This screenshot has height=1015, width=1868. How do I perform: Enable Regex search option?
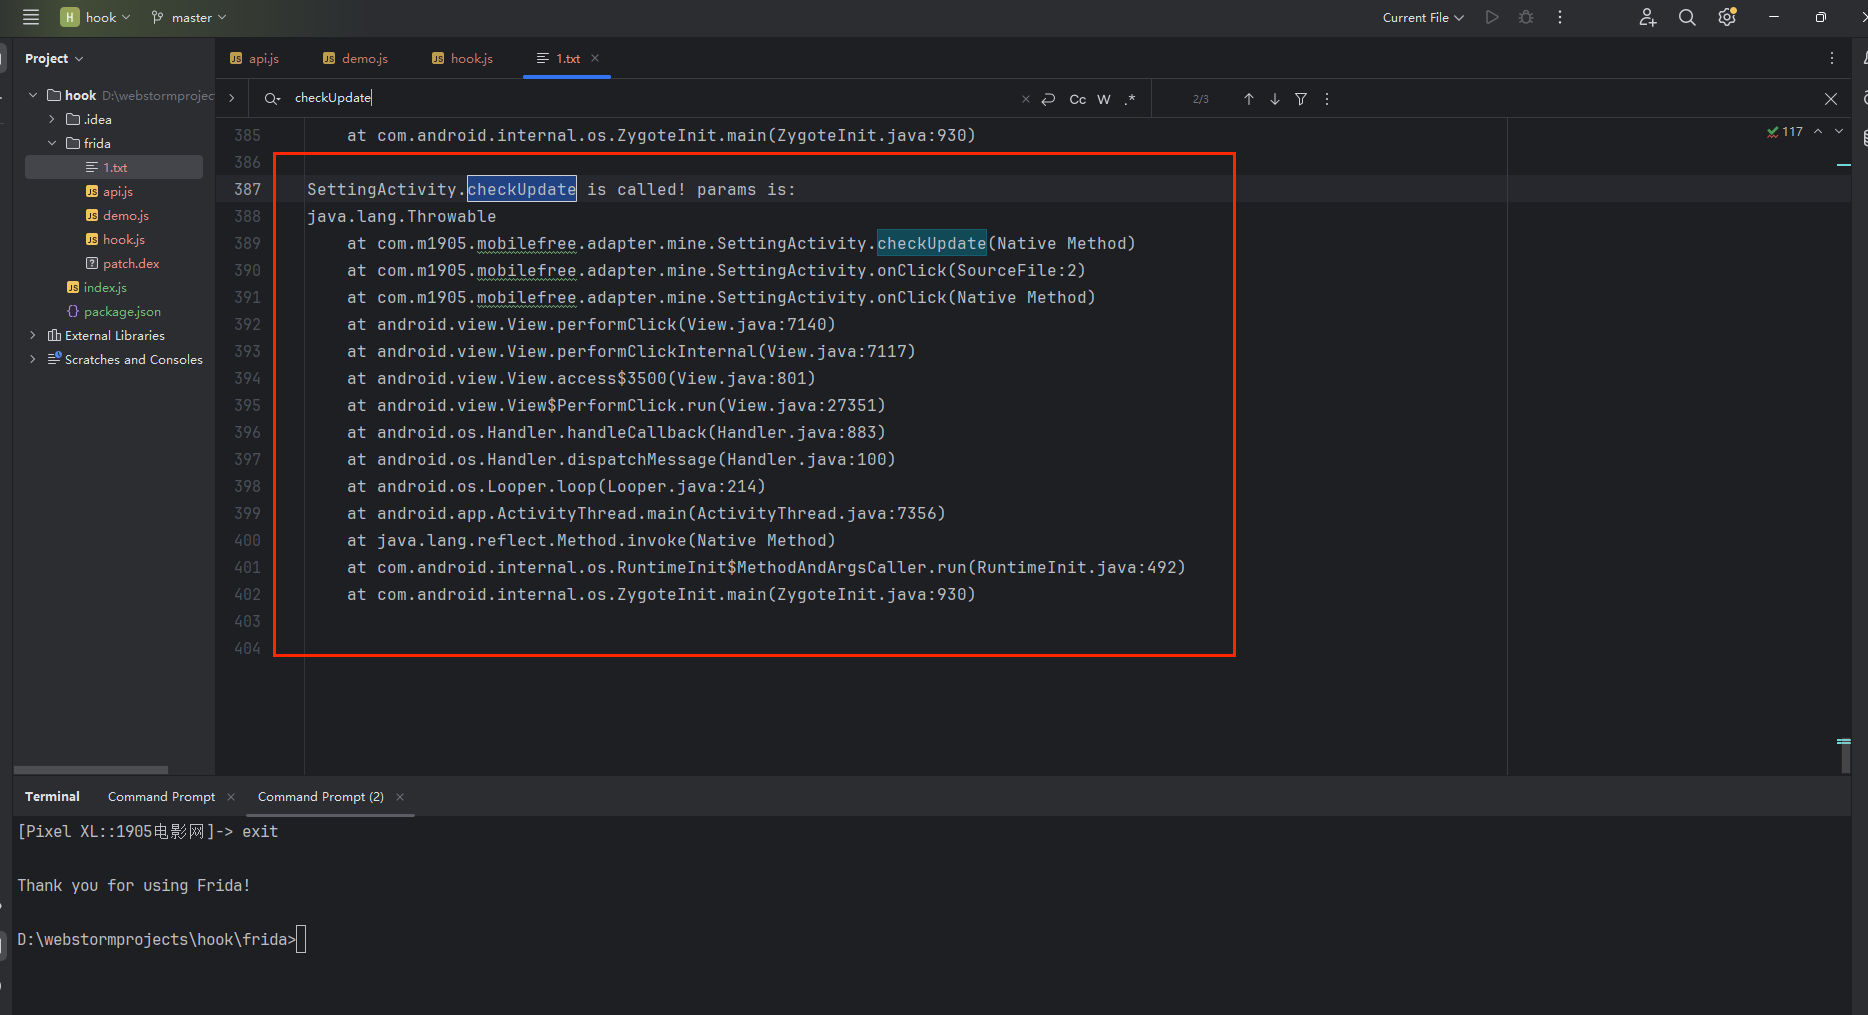[x=1130, y=99]
